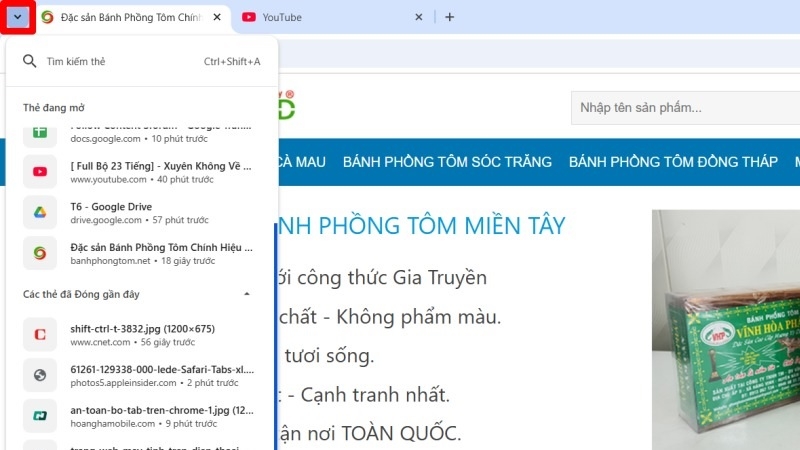Click the Google Sheets icon in open tabs

(x=40, y=133)
